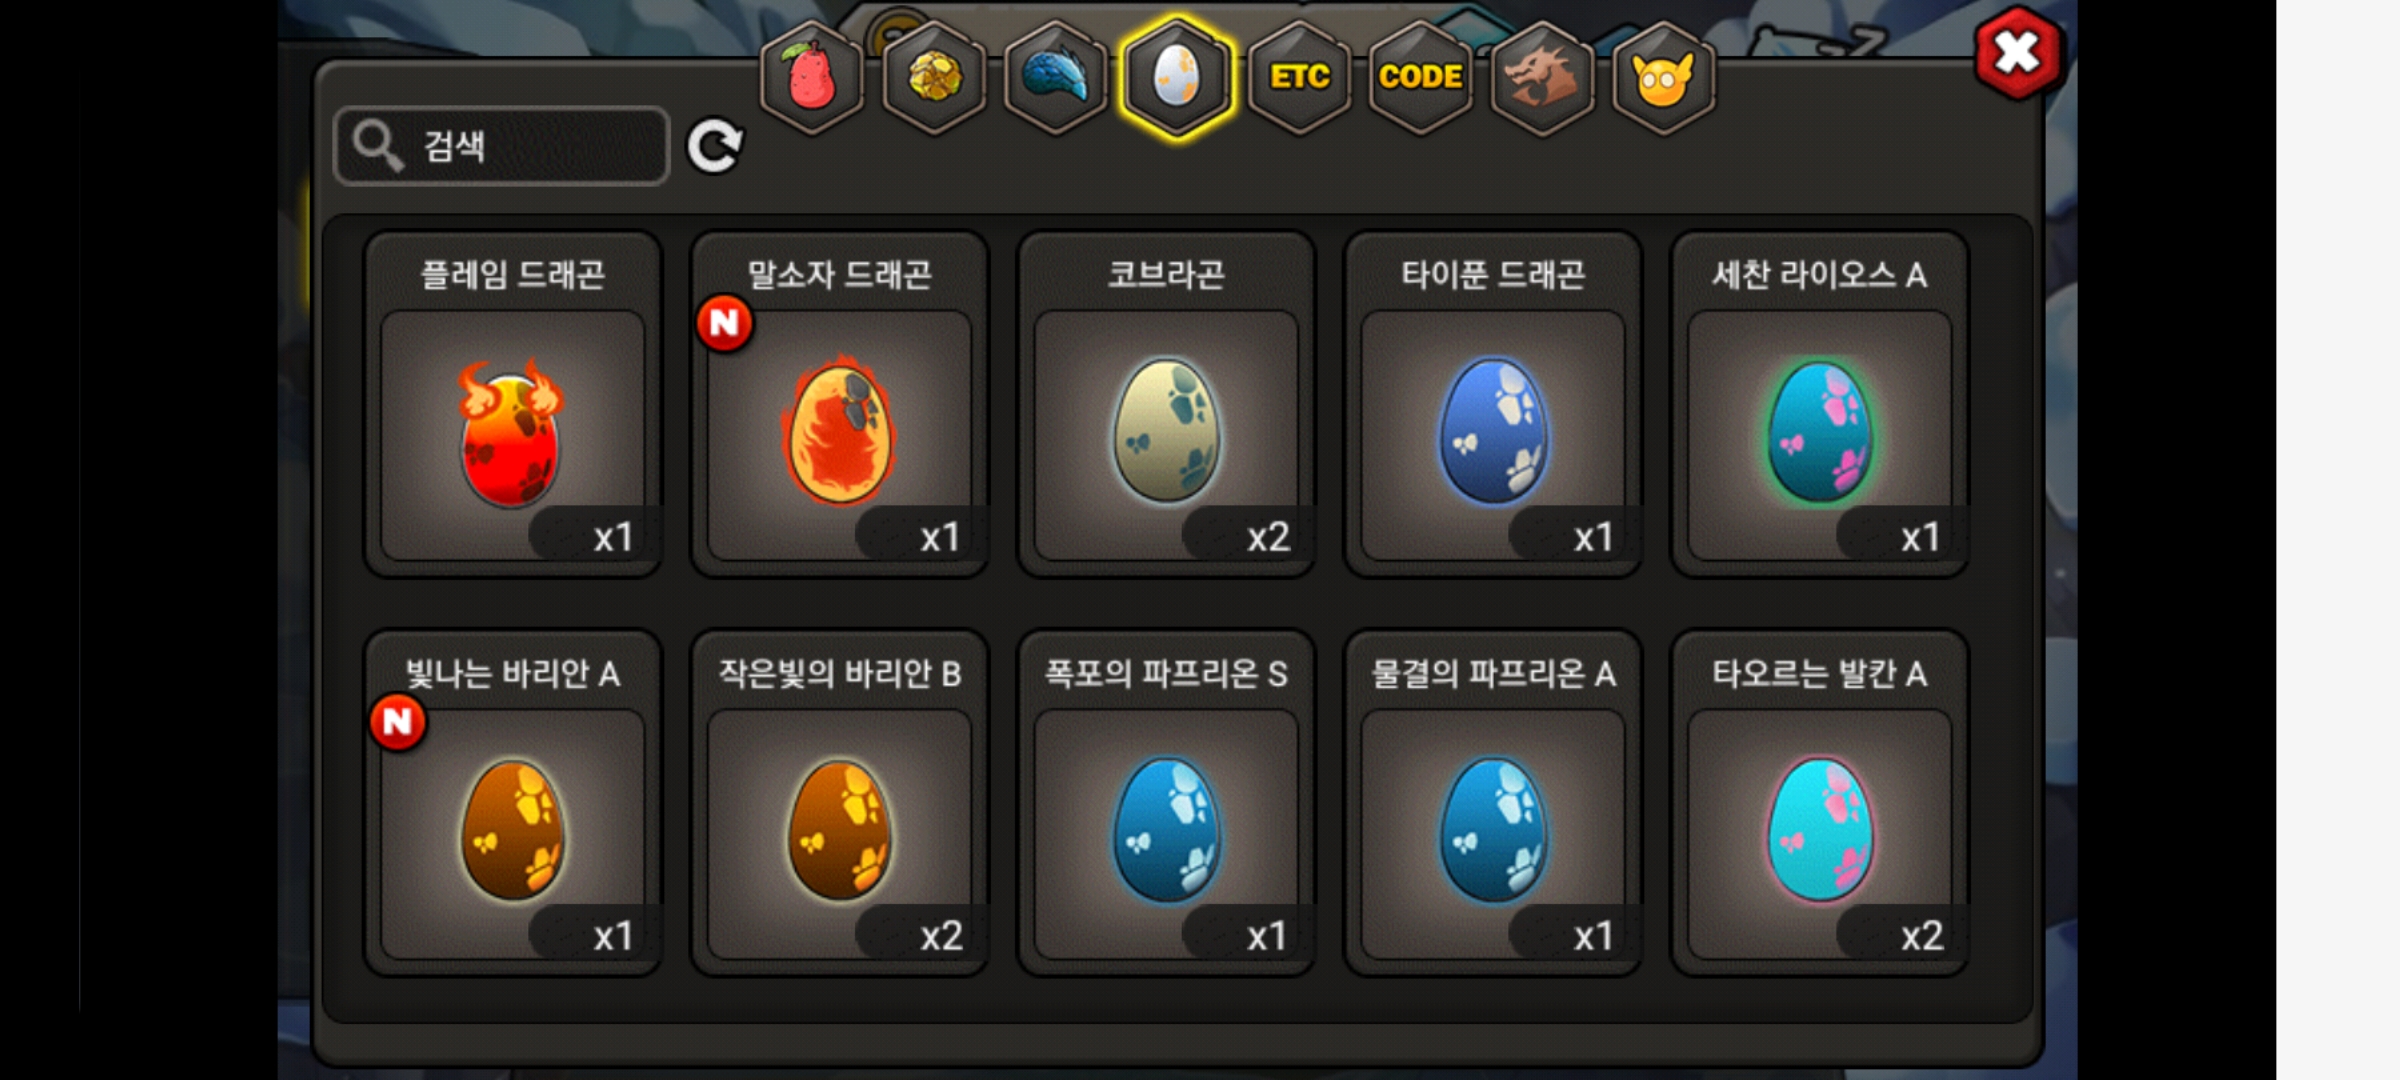Screen dimensions: 2400x1080
Task: Click the 검색 search input field
Action: click(502, 146)
